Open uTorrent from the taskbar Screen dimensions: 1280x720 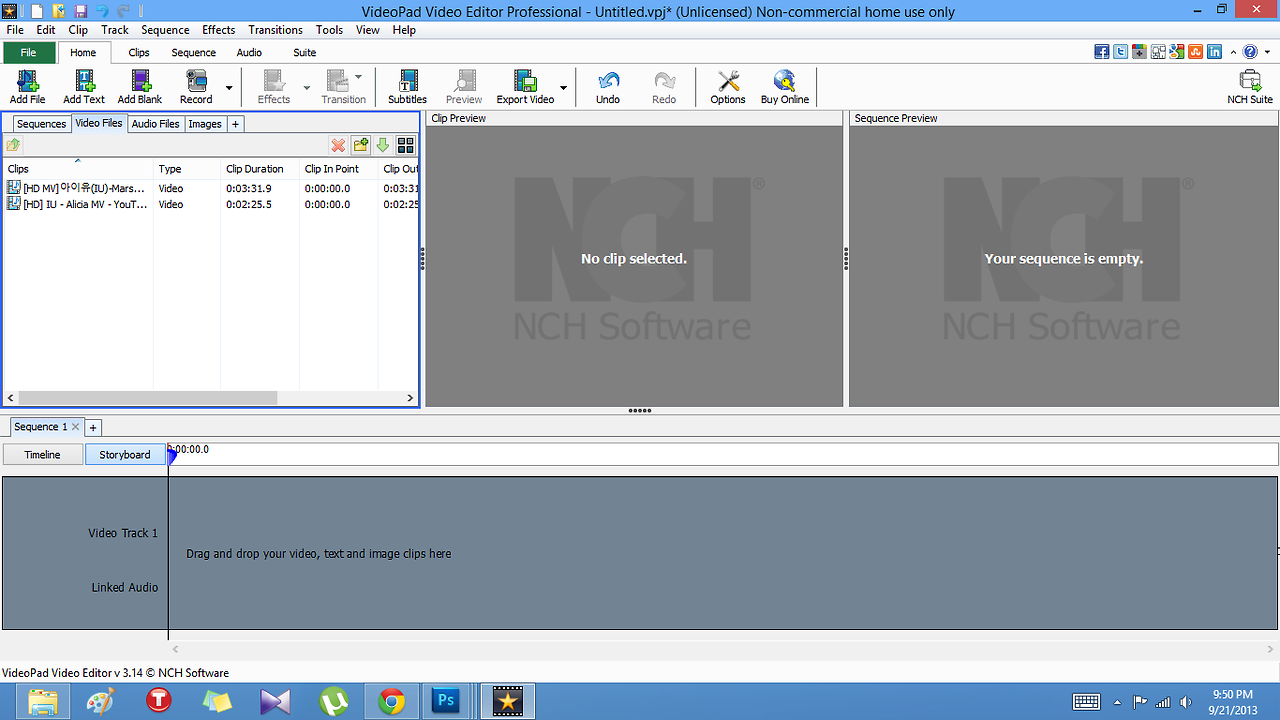point(334,701)
